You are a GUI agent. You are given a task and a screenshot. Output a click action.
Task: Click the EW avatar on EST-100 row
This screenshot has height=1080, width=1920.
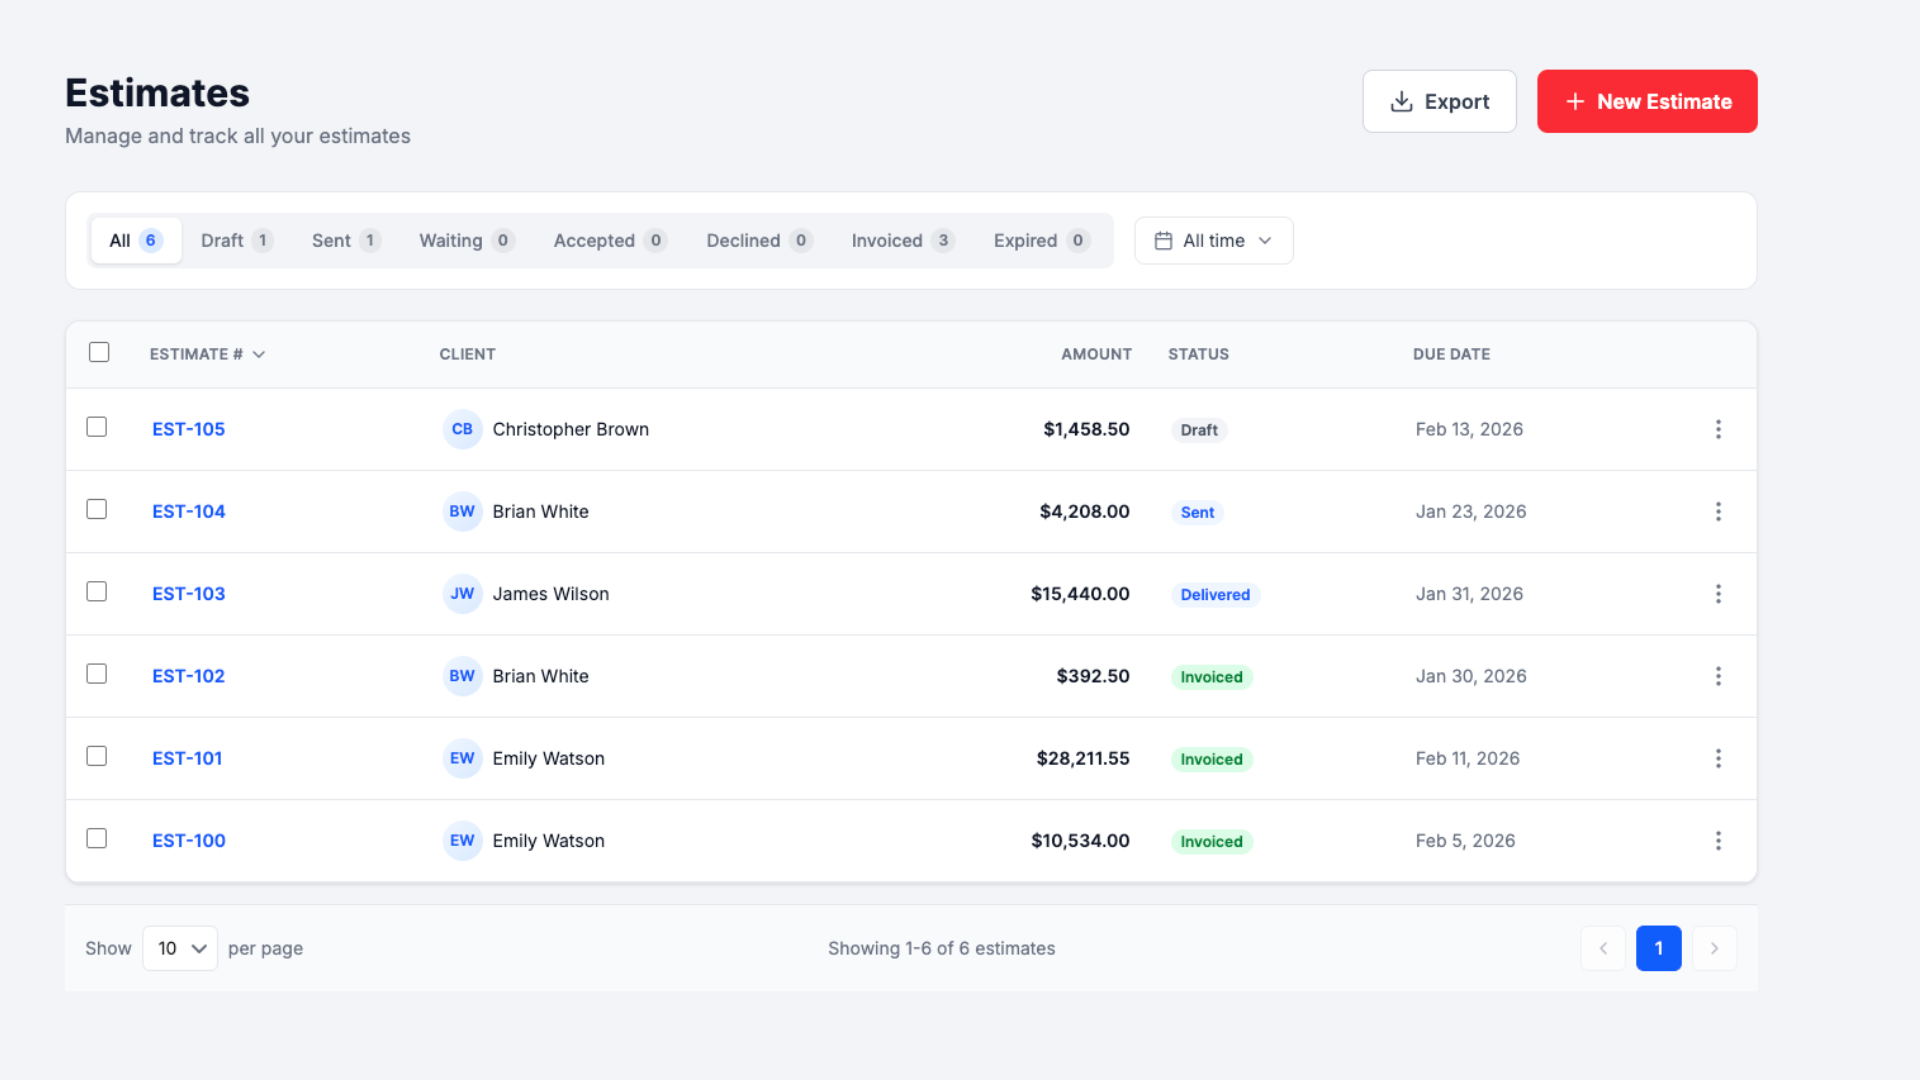tap(462, 840)
